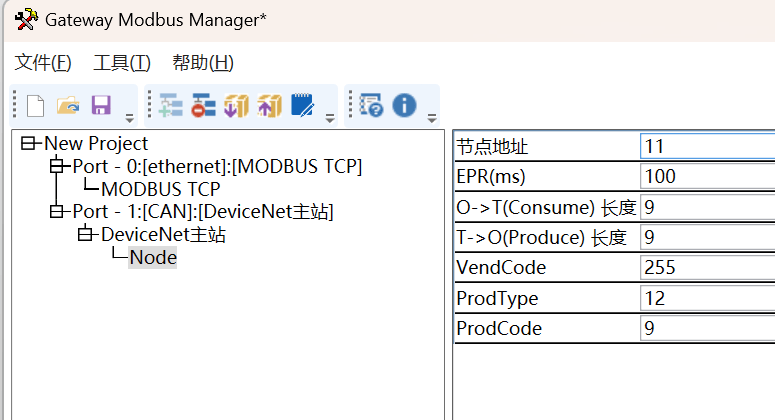Screen dimensions: 775x420
Task: Select the DeviceNet主站 sub-node
Action: pyautogui.click(x=163, y=234)
